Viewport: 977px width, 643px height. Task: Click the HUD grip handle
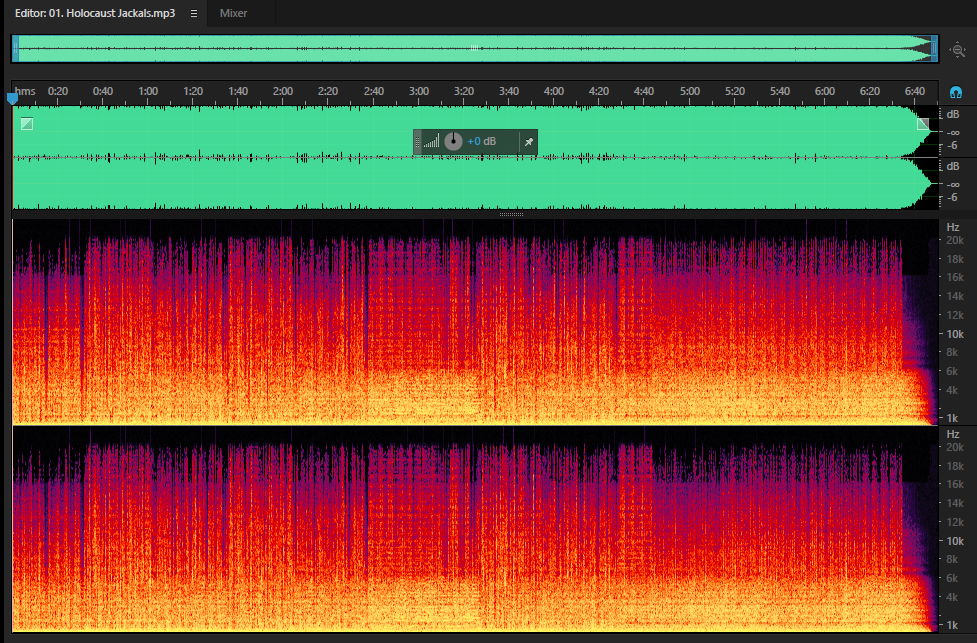[417, 142]
